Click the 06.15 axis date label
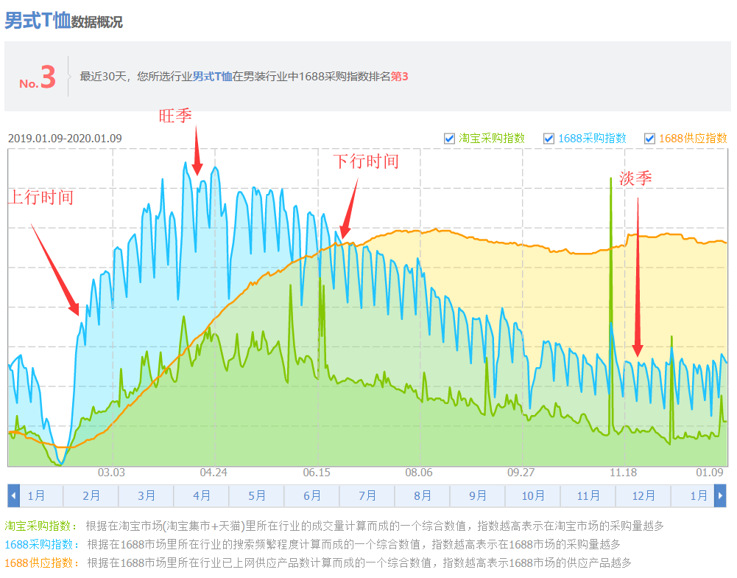 pyautogui.click(x=316, y=472)
